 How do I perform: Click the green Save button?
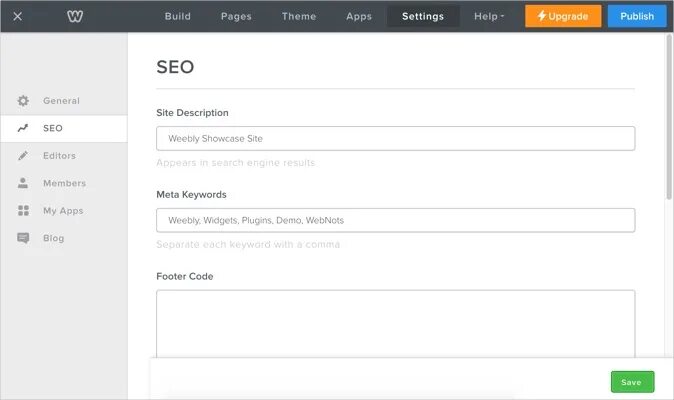(632, 382)
